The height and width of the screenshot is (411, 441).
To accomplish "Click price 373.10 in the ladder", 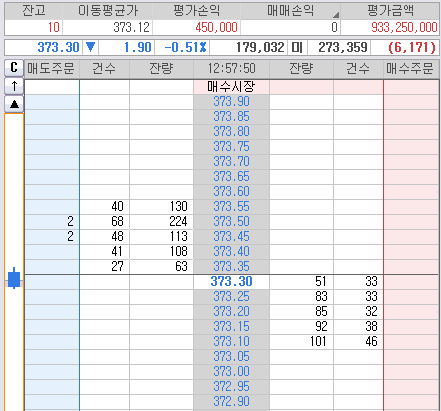I will pyautogui.click(x=231, y=342).
